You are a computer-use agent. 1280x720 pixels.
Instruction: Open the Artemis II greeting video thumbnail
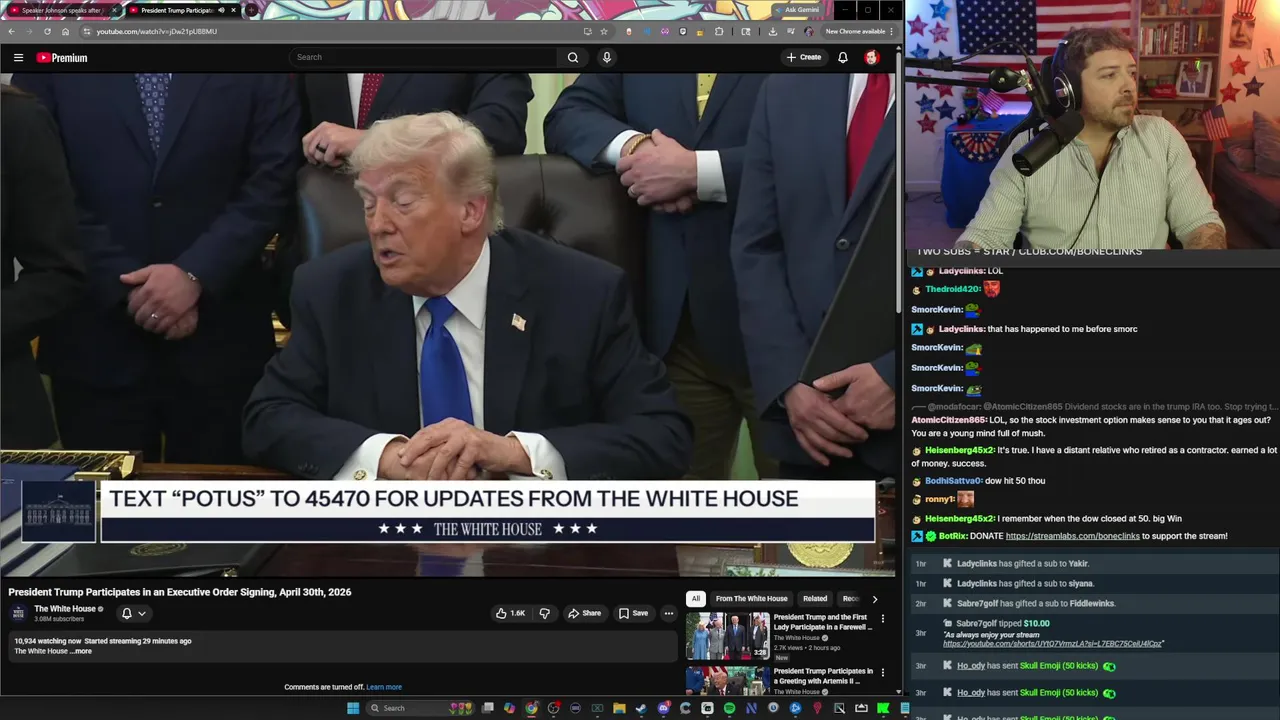[728, 681]
